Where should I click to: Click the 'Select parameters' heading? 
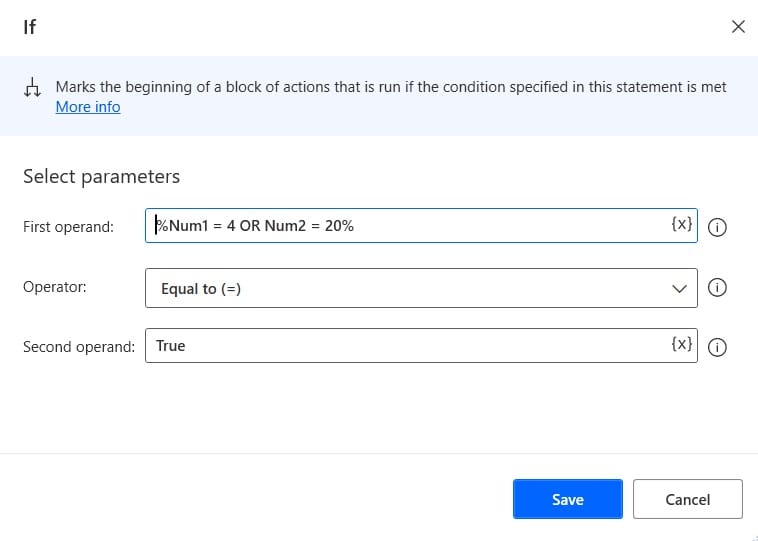coord(102,176)
